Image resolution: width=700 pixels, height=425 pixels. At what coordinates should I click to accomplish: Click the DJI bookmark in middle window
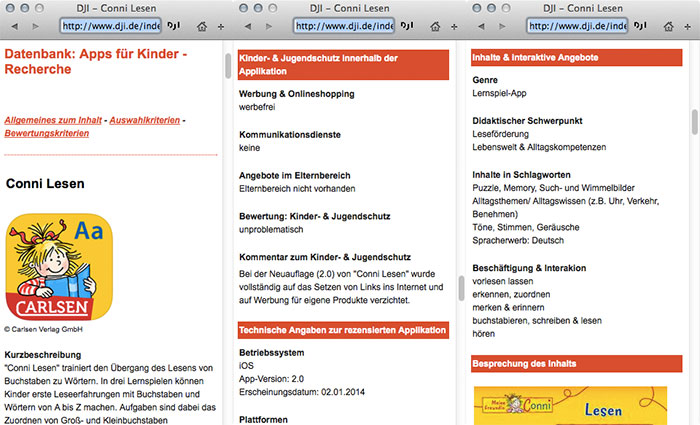(x=407, y=25)
